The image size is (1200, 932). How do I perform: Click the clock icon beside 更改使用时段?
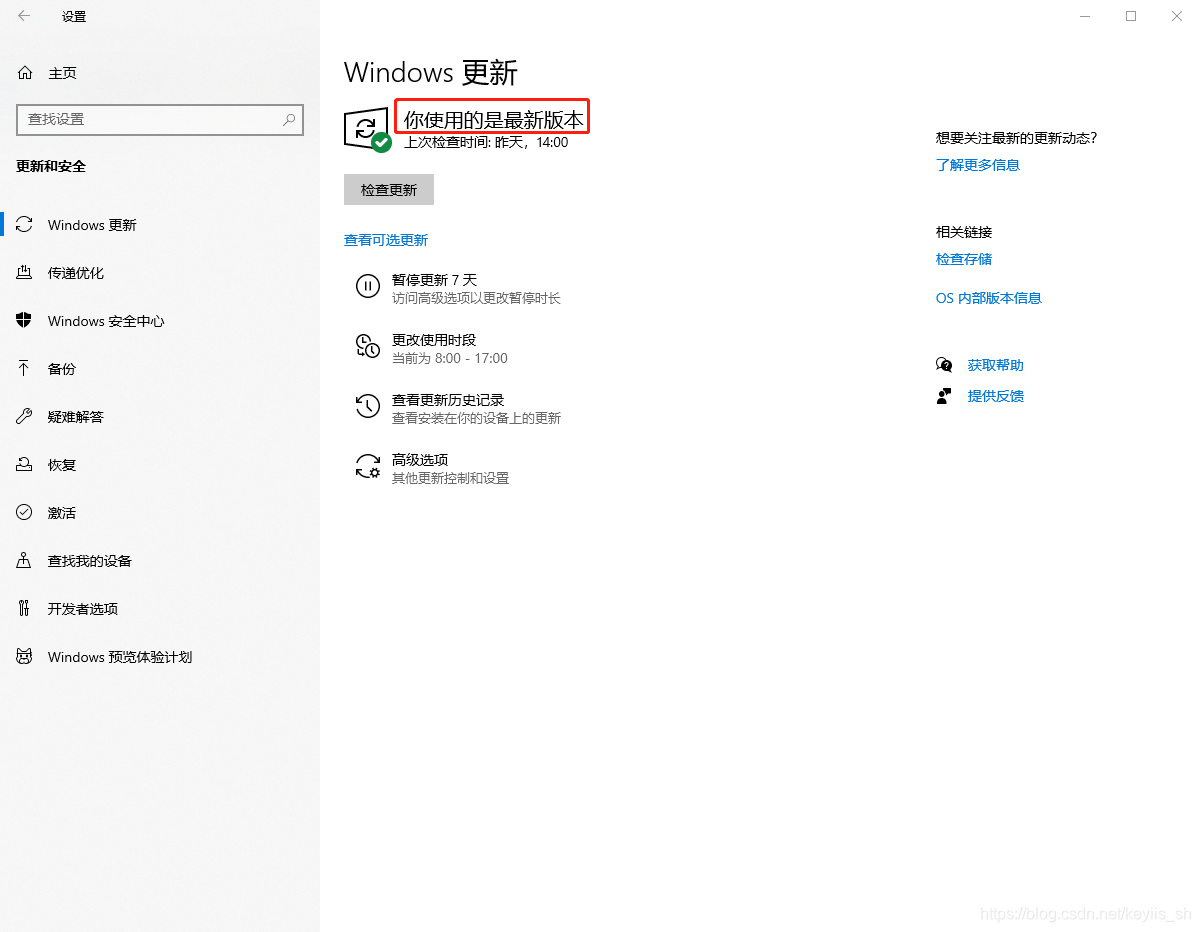(x=368, y=347)
